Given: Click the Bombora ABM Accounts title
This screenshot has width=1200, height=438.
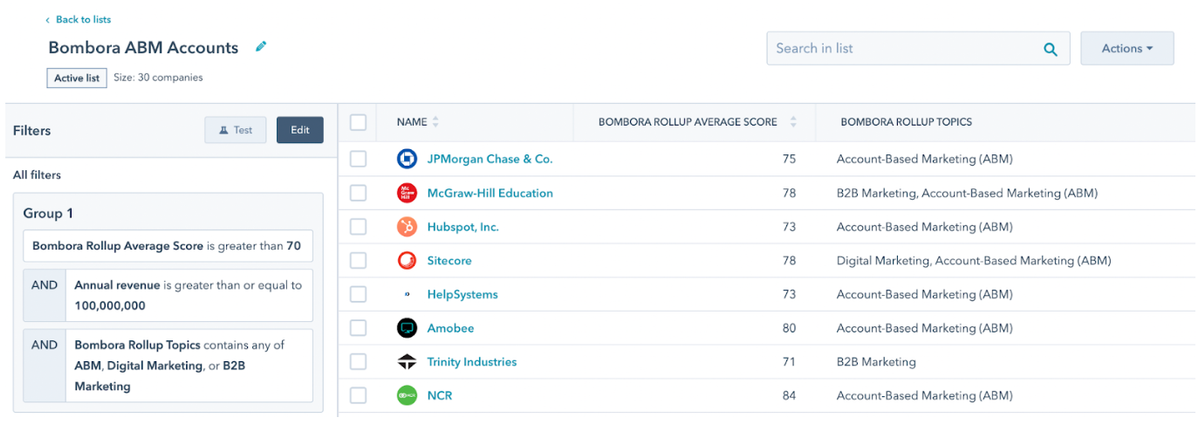Looking at the screenshot, I should point(143,47).
